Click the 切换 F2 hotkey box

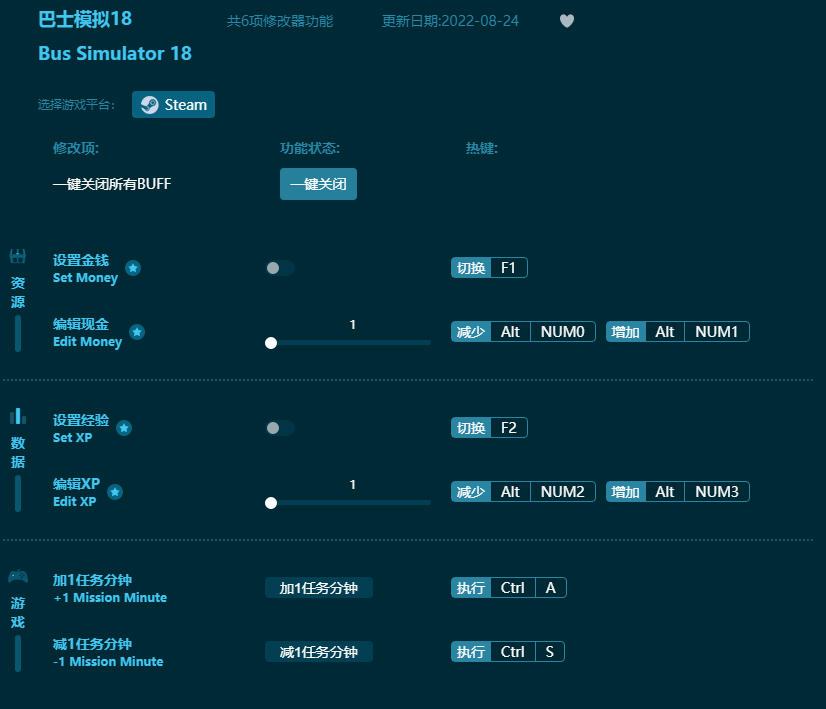[x=489, y=428]
